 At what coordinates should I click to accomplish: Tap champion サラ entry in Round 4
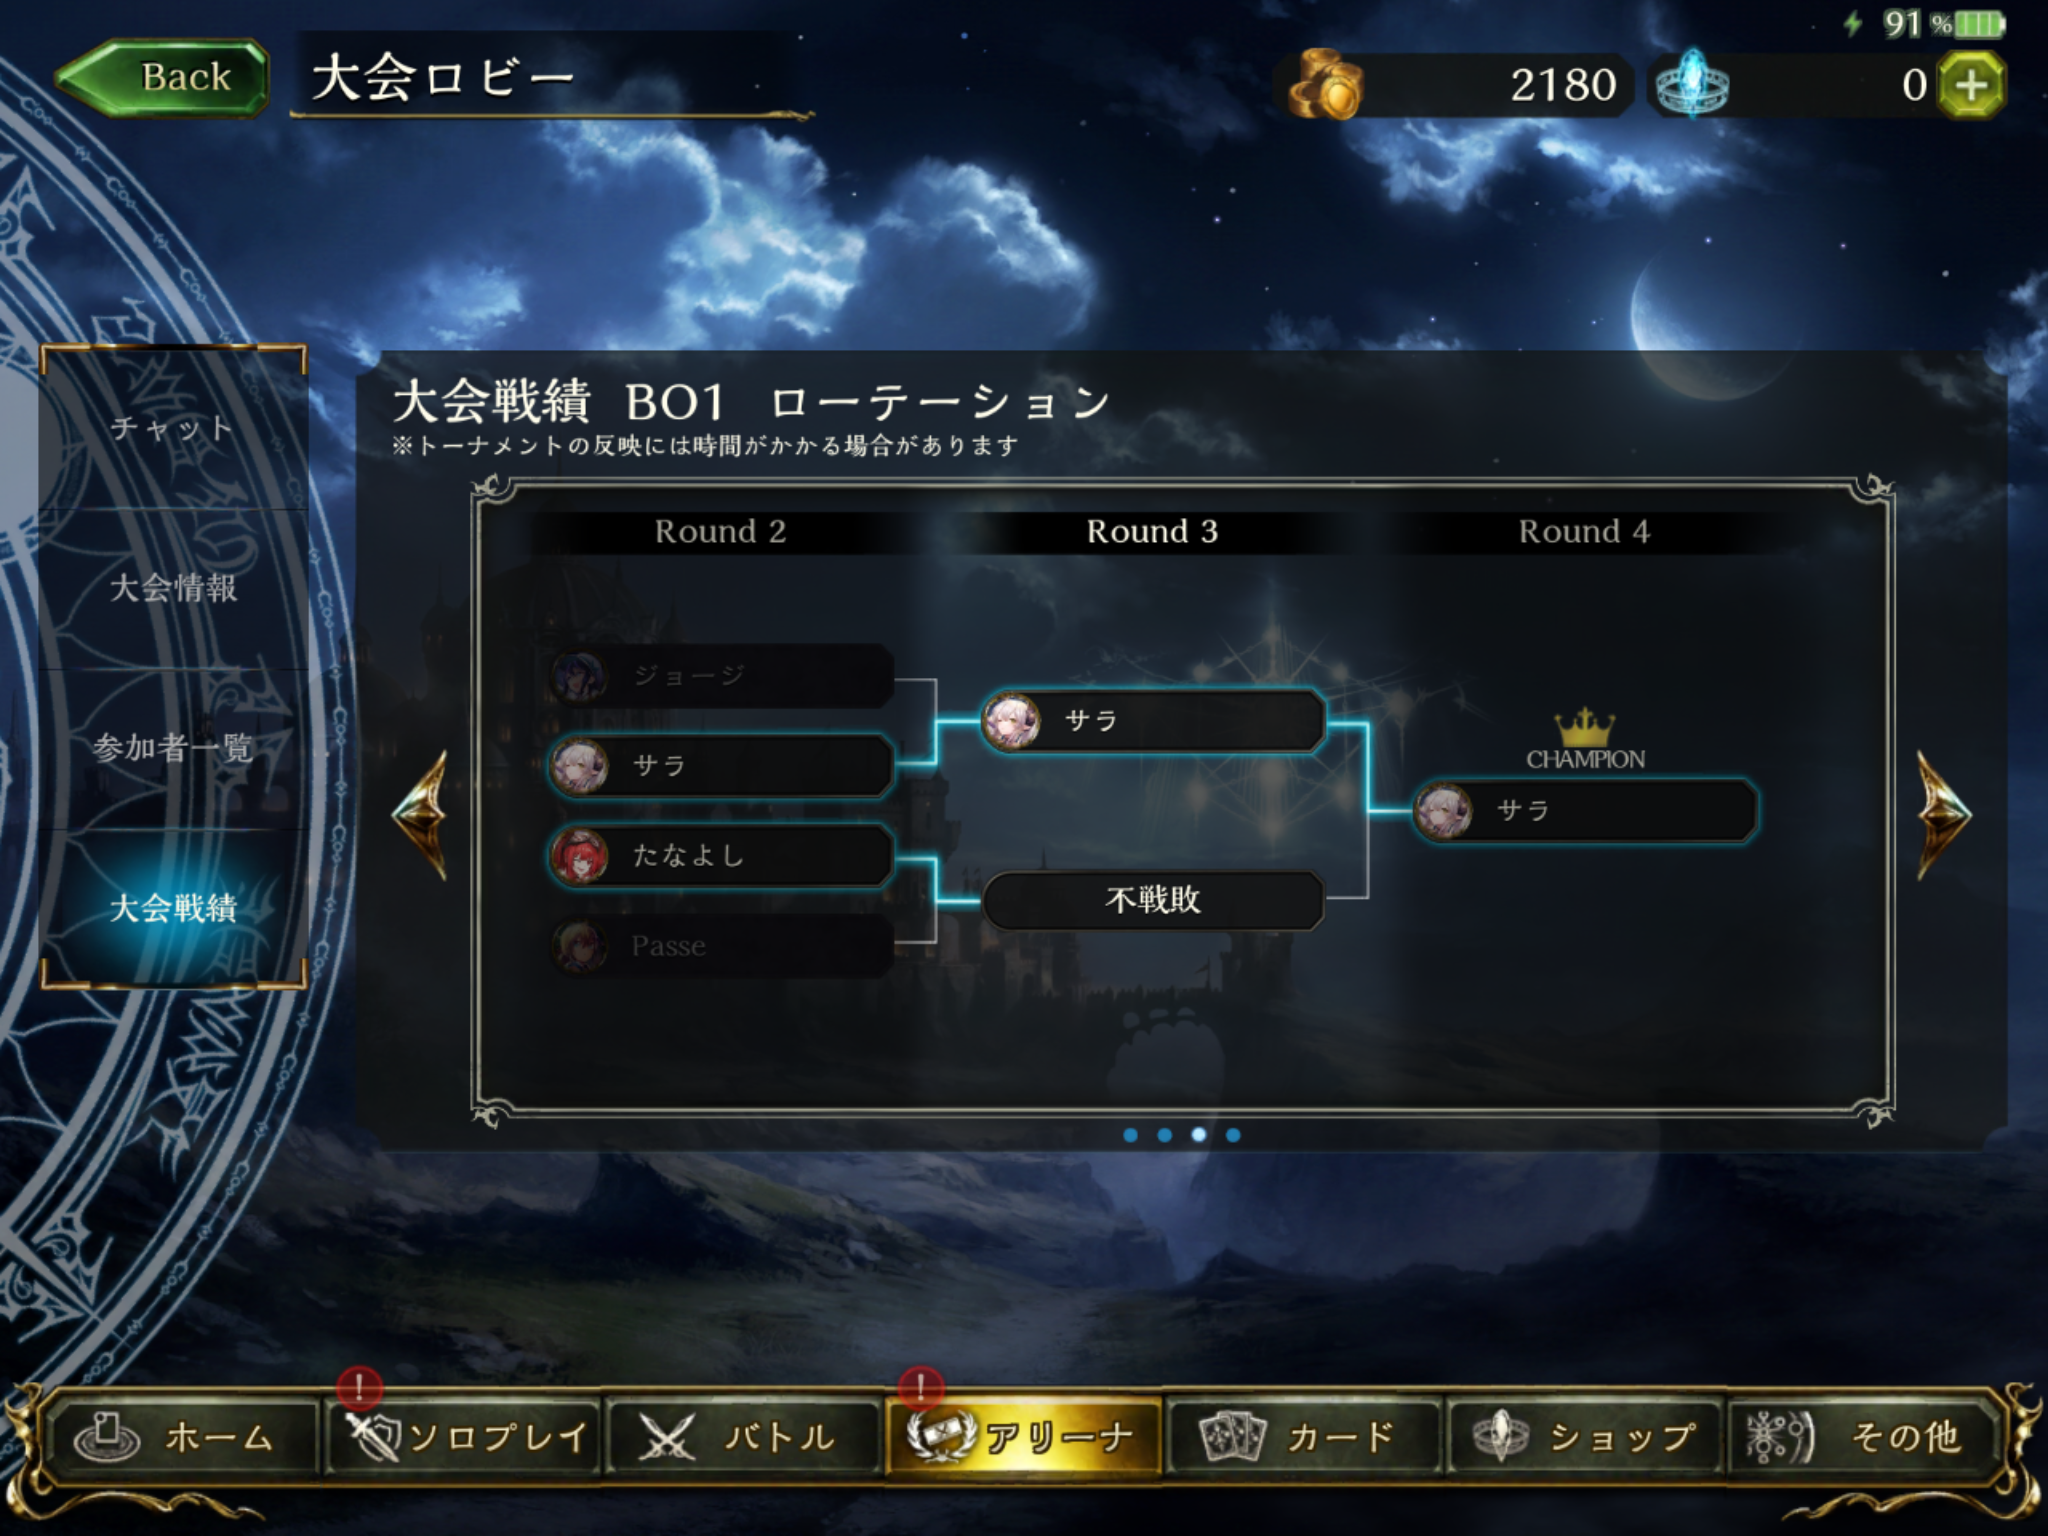1585,811
